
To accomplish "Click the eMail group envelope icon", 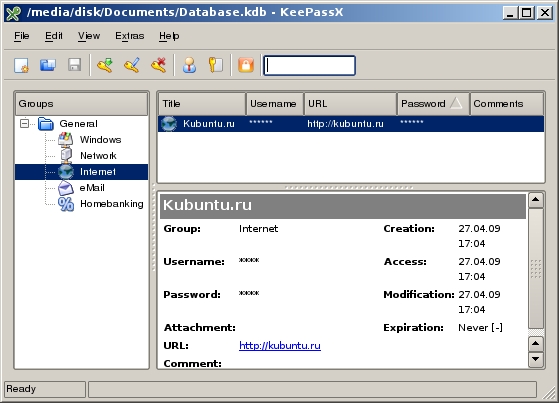I will [x=66, y=188].
